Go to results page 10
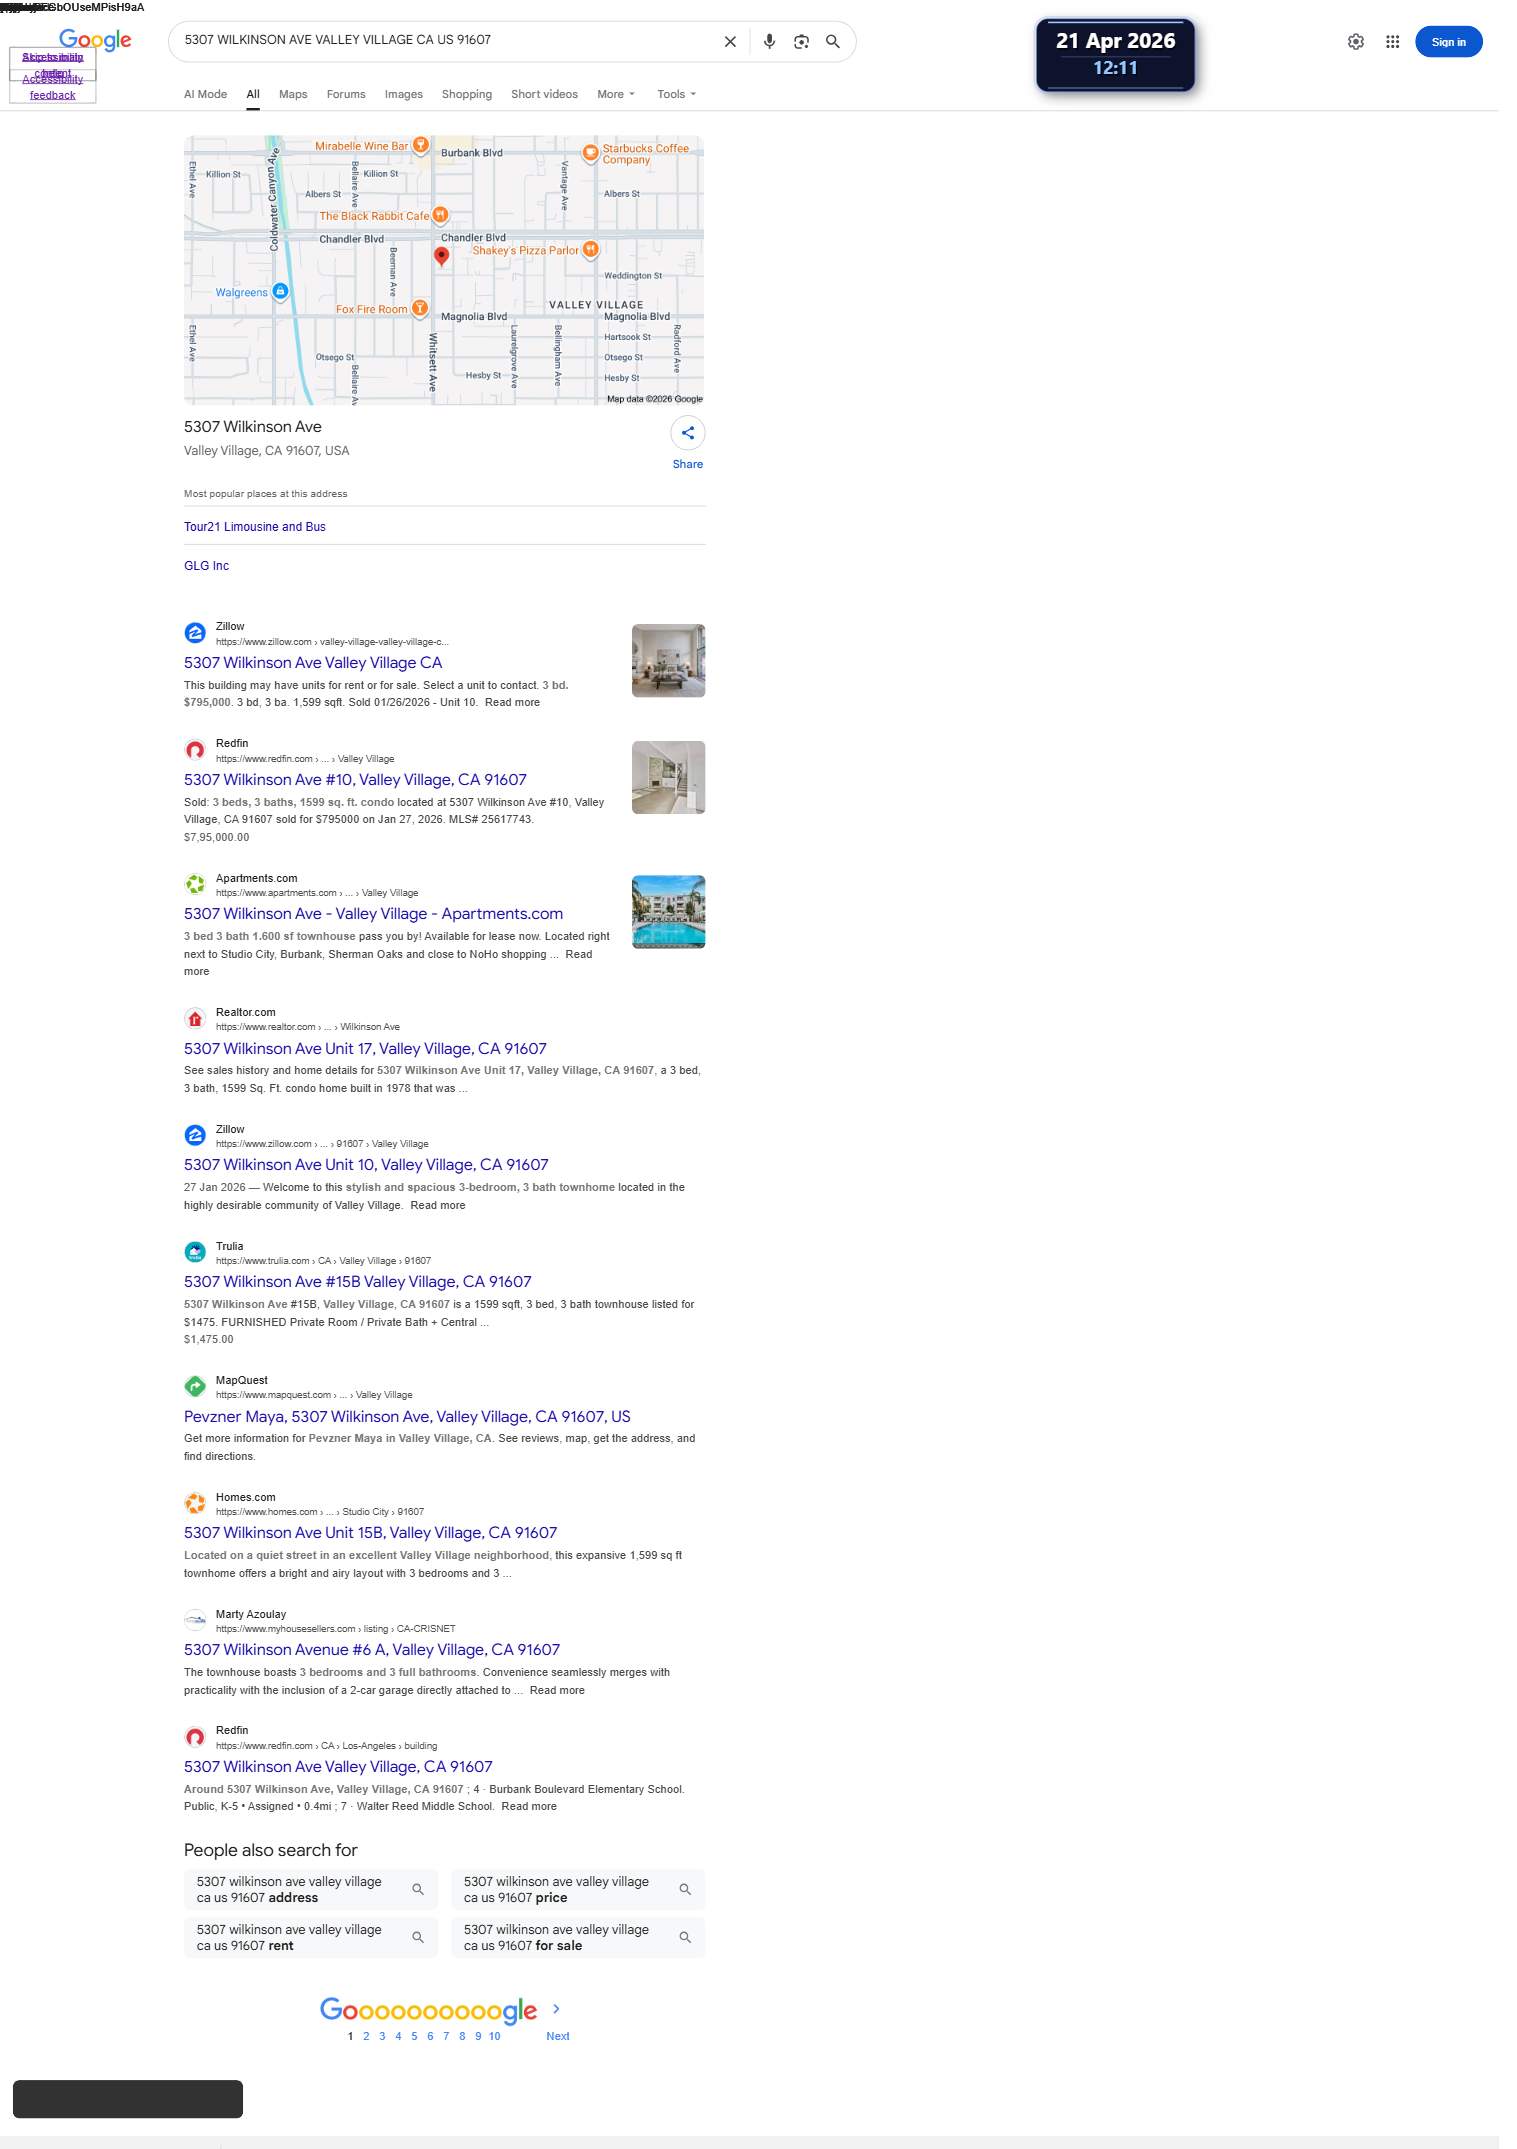Image resolution: width=1517 pixels, height=2149 pixels. coord(494,2036)
